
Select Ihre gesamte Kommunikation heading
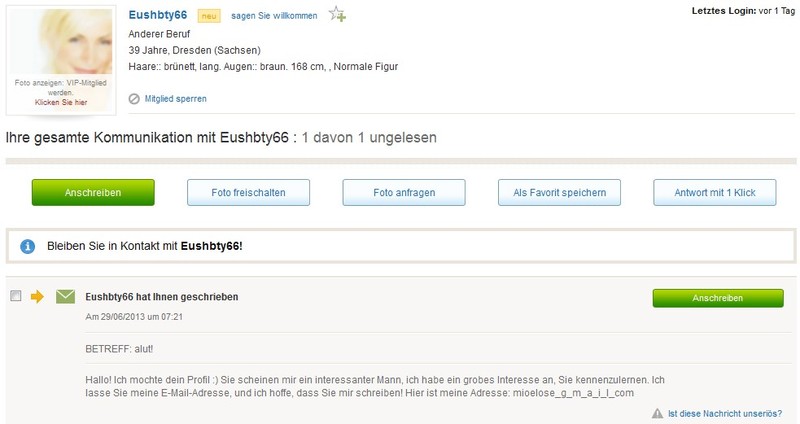pos(221,138)
